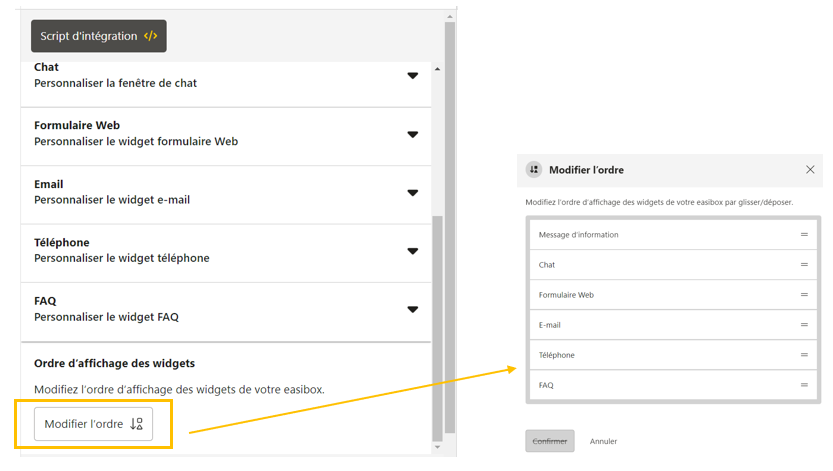This screenshot has width=833, height=471.
Task: Click the E-mail row drag handle
Action: tap(804, 325)
